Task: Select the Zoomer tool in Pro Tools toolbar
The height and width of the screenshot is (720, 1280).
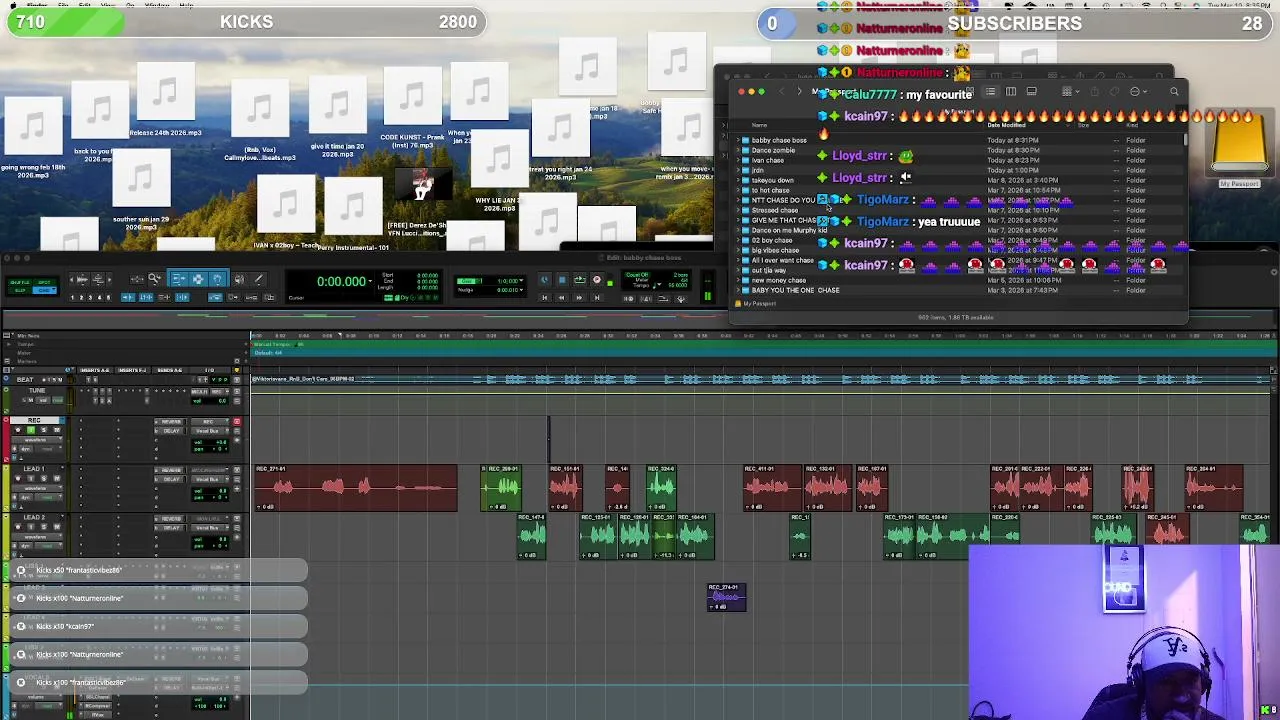Action: pyautogui.click(x=154, y=279)
